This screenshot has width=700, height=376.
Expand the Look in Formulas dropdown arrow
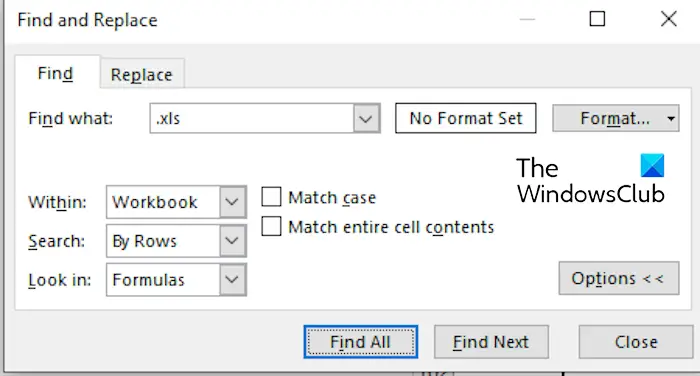pyautogui.click(x=232, y=280)
